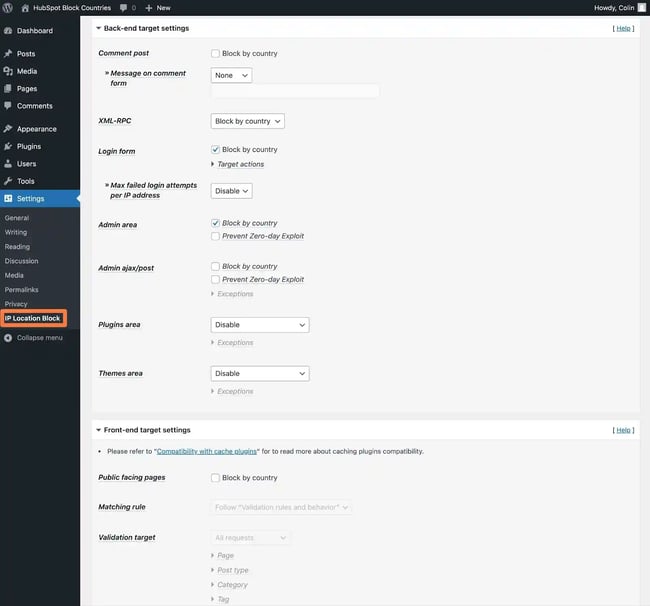Click the Comments bubble icon in sidebar
This screenshot has width=650, height=606.
pyautogui.click(x=8, y=105)
